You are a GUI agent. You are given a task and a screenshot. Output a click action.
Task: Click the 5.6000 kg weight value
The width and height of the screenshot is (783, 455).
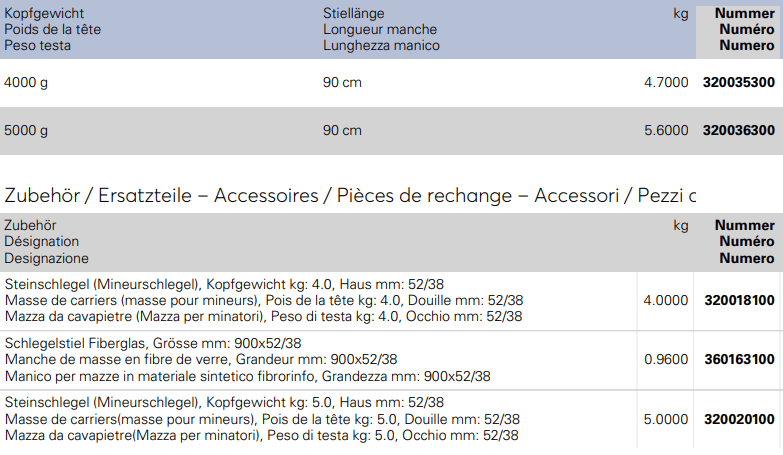click(666, 130)
